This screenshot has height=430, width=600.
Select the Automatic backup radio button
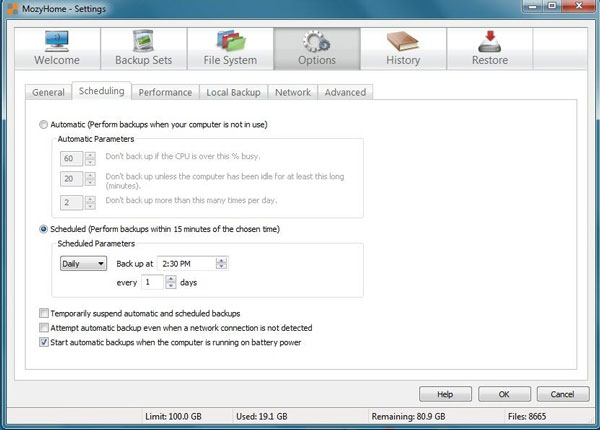44,124
